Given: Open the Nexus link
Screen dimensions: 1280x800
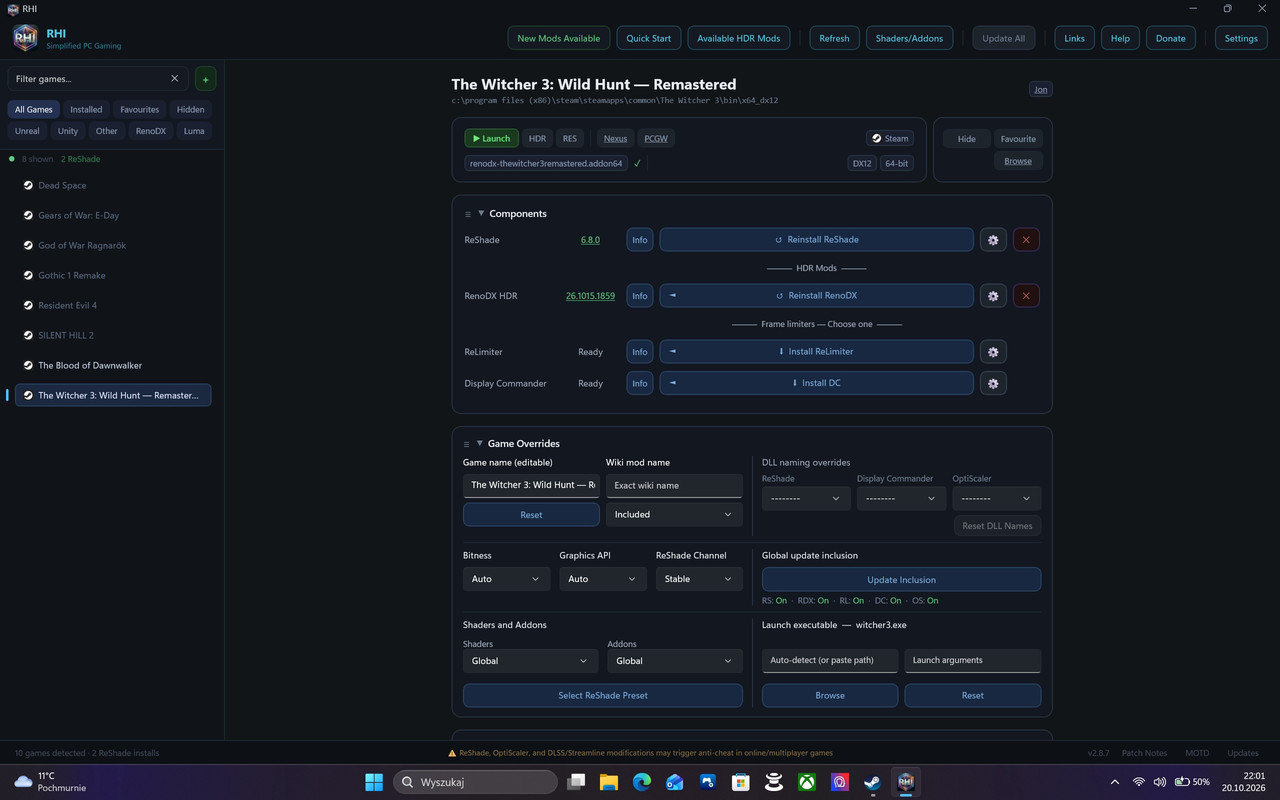Looking at the screenshot, I should pyautogui.click(x=615, y=139).
